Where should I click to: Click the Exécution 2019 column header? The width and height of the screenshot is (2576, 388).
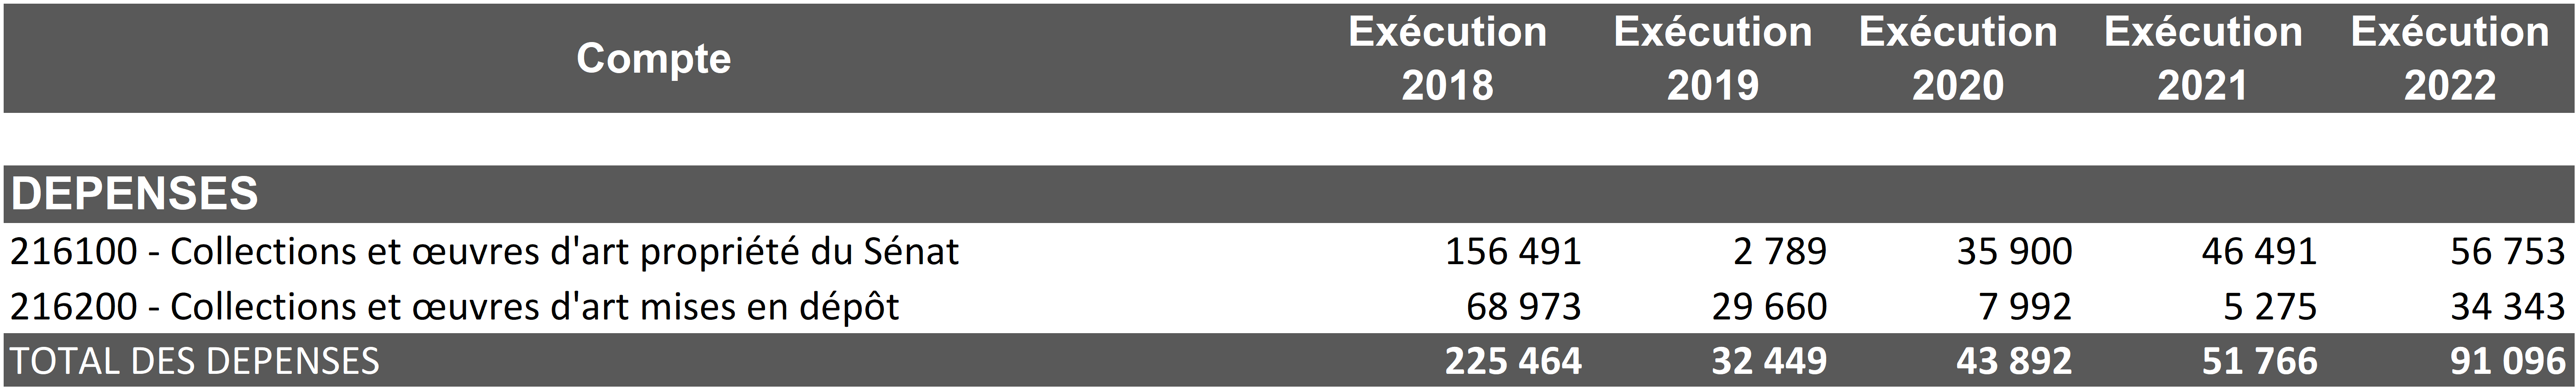[x=1712, y=58]
